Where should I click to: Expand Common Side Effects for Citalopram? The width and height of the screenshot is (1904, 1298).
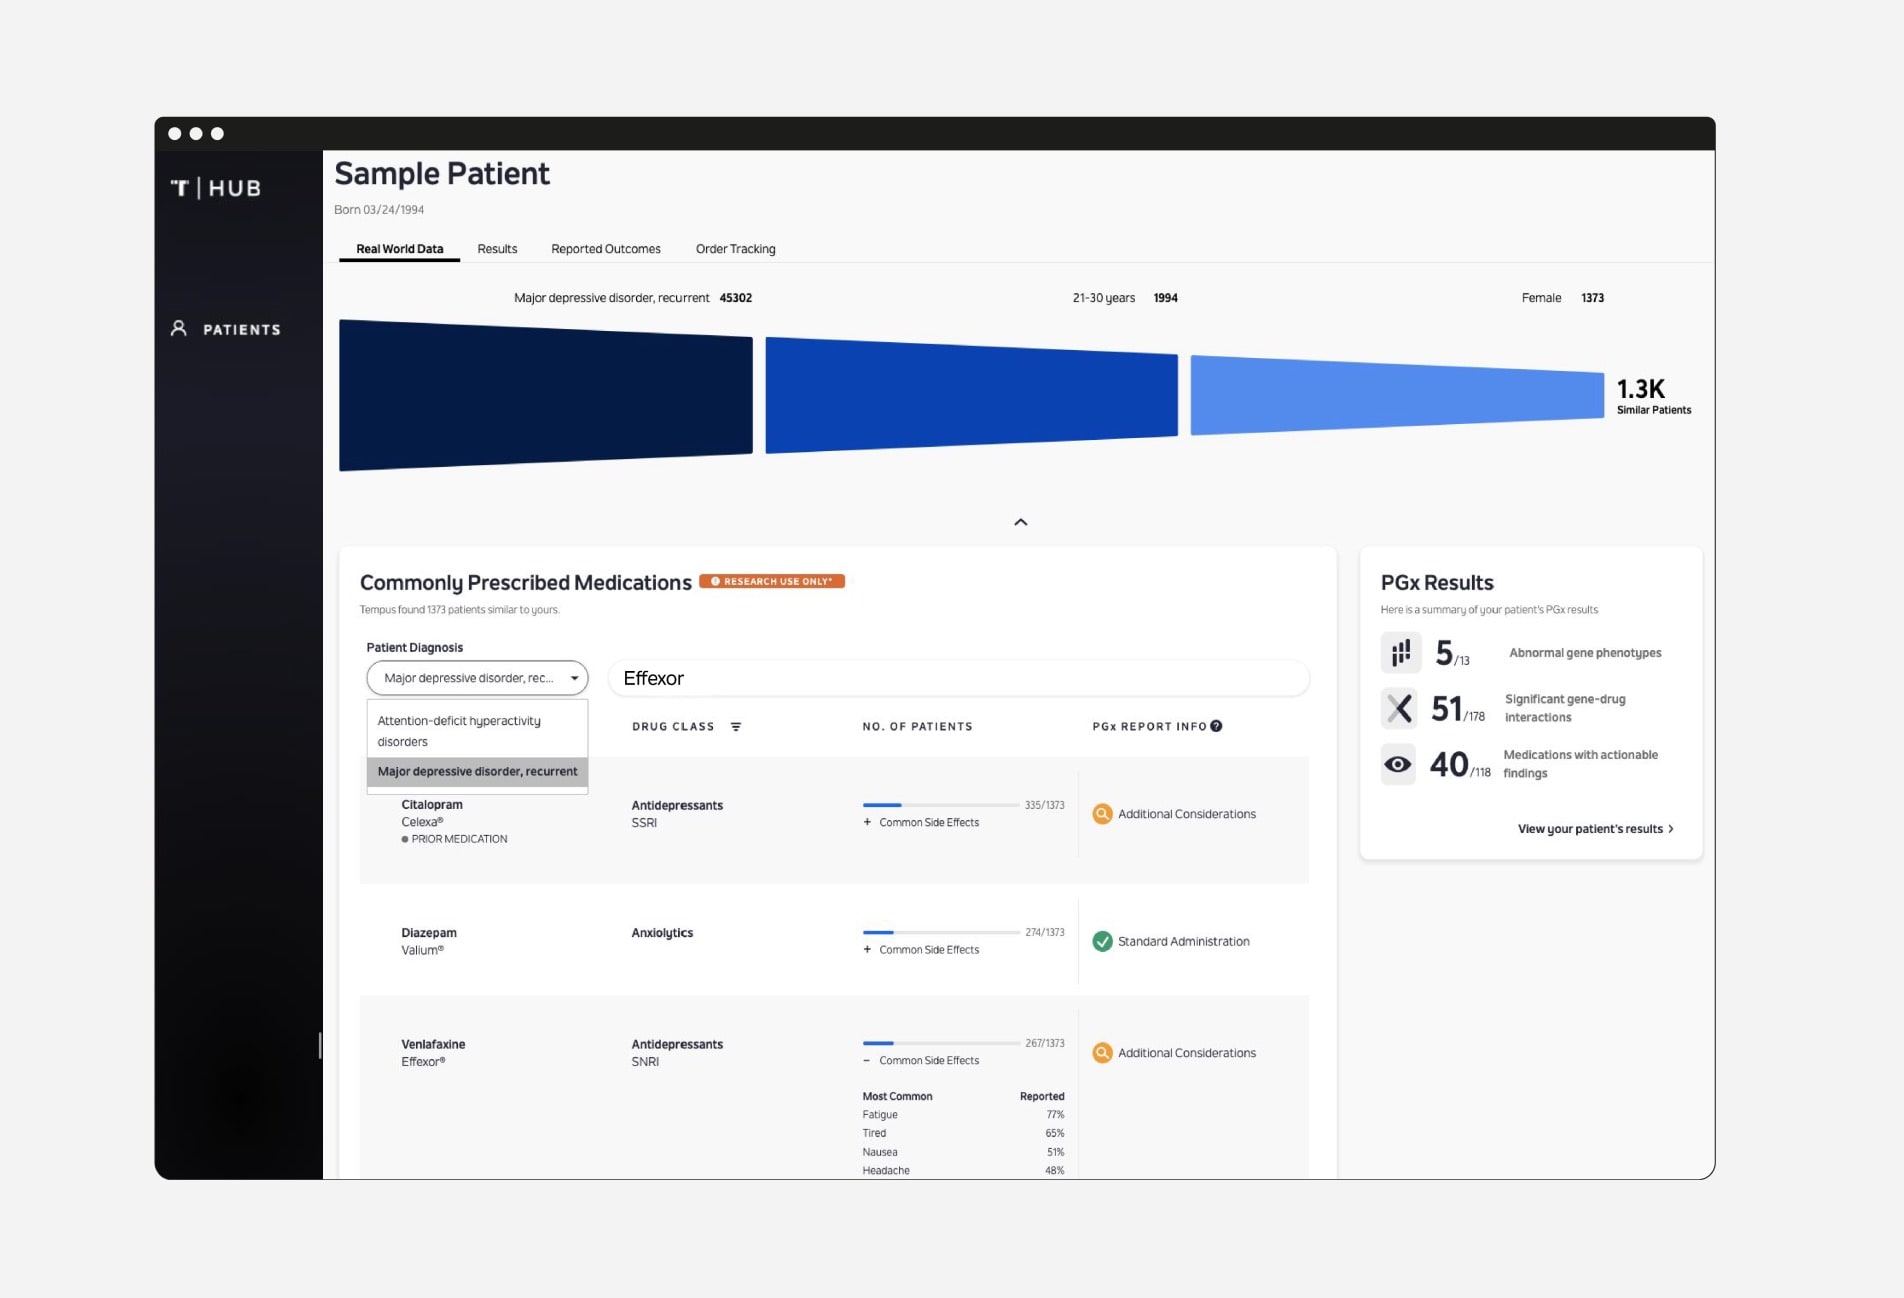(921, 822)
